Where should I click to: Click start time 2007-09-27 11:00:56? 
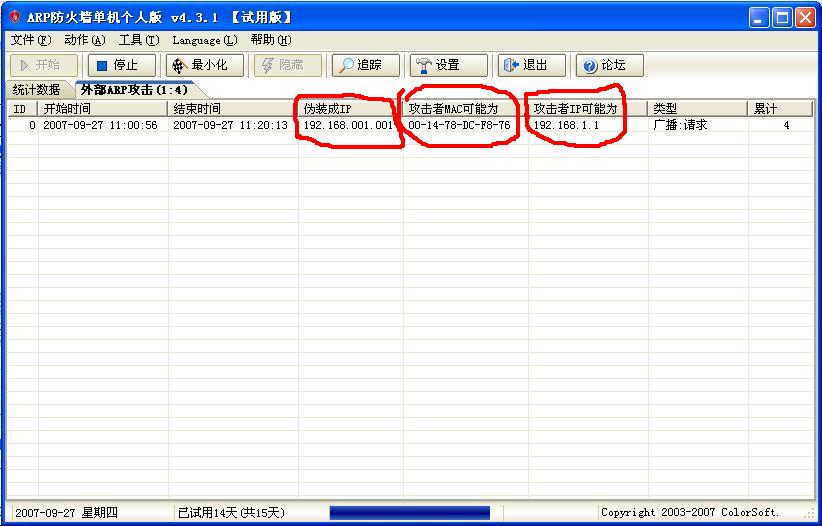click(x=100, y=125)
